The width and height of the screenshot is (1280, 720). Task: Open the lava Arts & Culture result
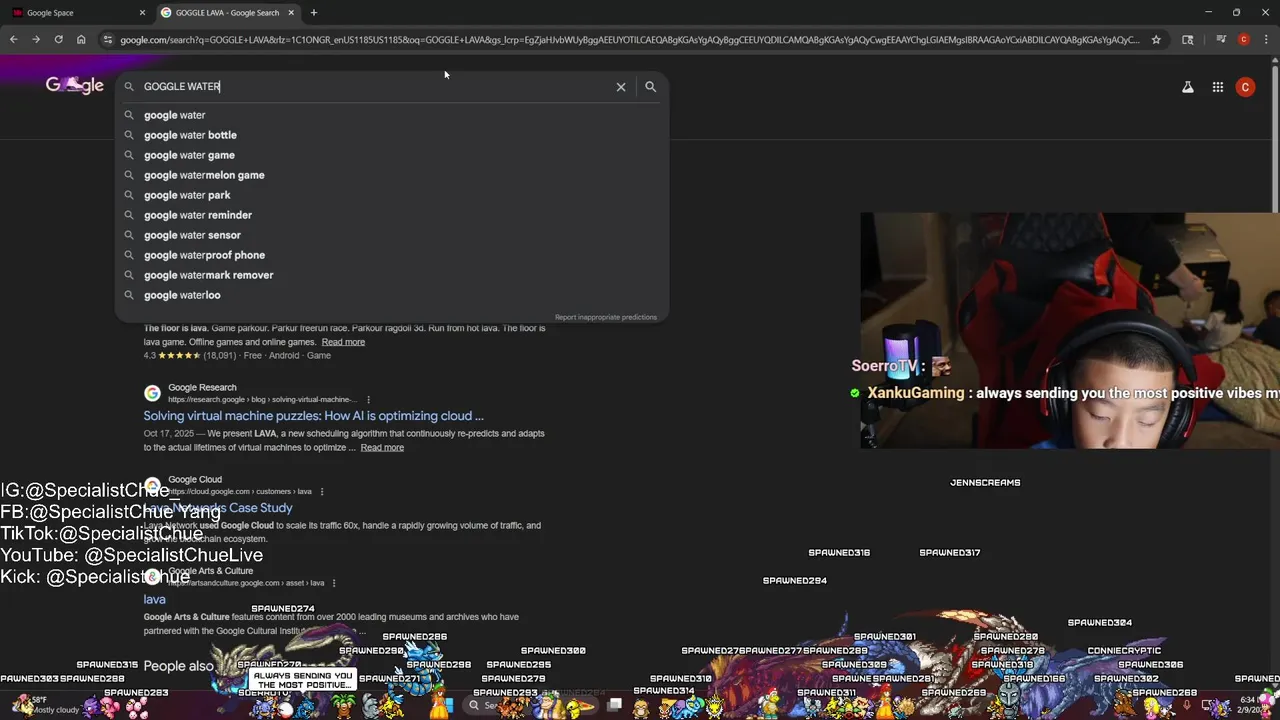click(x=154, y=600)
